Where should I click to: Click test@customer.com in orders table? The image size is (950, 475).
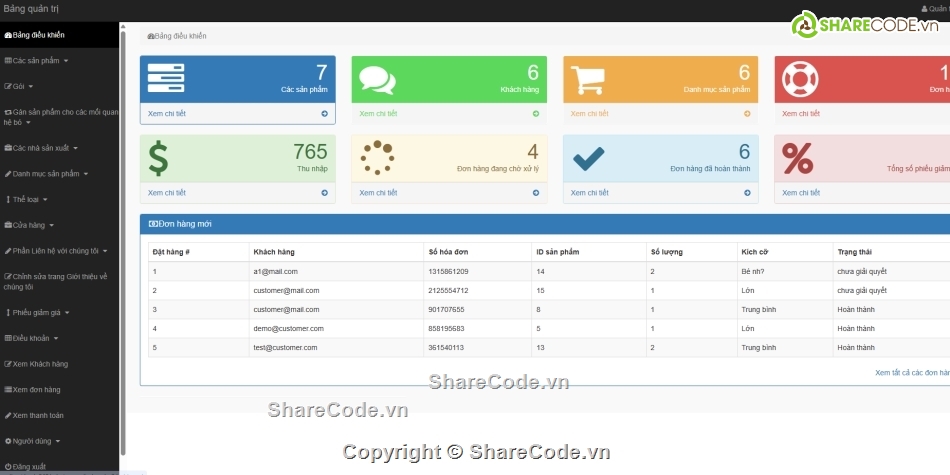point(285,348)
